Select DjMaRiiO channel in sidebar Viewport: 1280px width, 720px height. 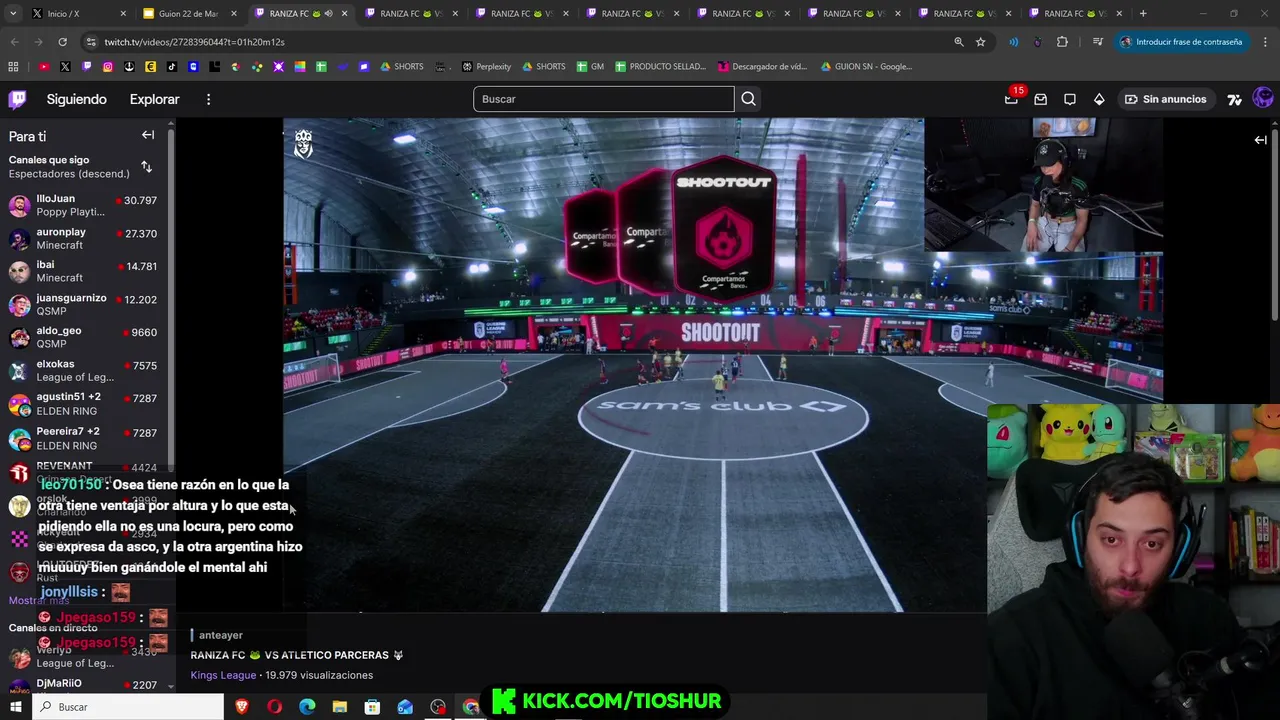[84, 686]
